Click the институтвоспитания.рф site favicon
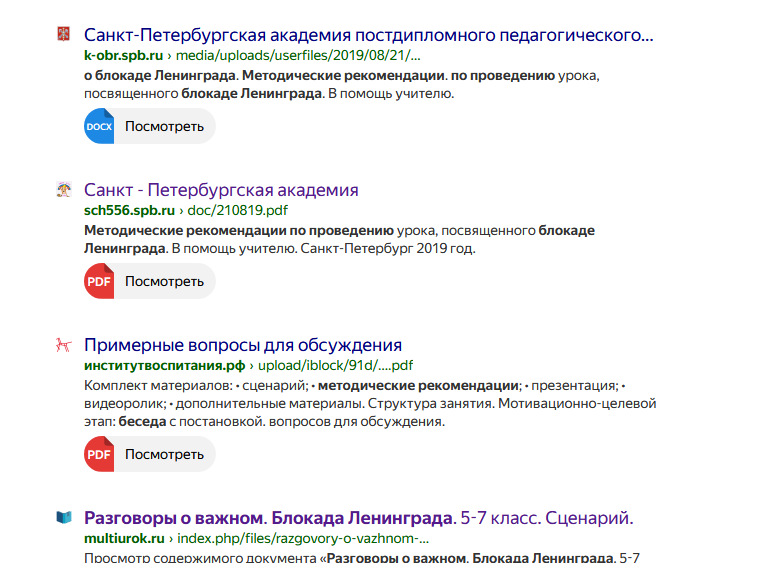The width and height of the screenshot is (766, 563). tap(64, 346)
